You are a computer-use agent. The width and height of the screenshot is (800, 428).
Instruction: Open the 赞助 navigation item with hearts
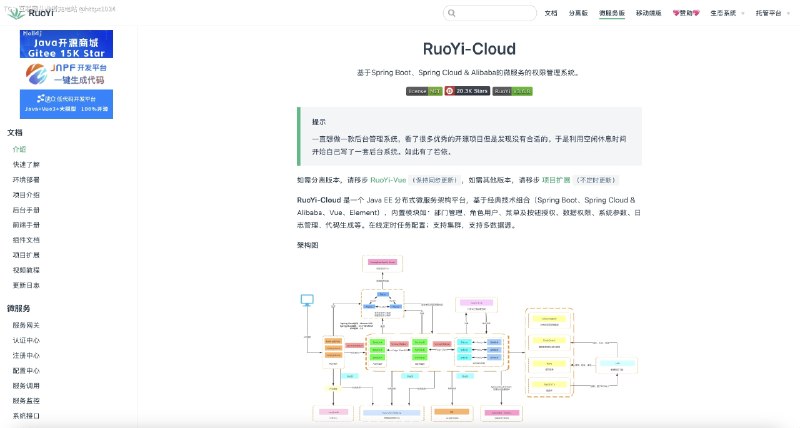pyautogui.click(x=686, y=13)
